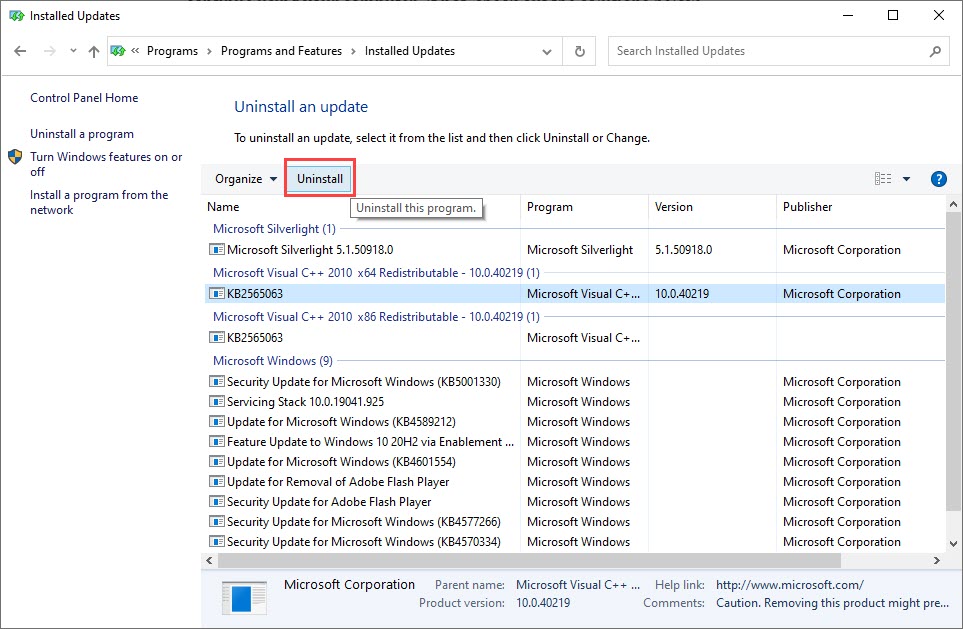
Task: Click the vertical scrollbar up arrow
Action: click(x=953, y=205)
